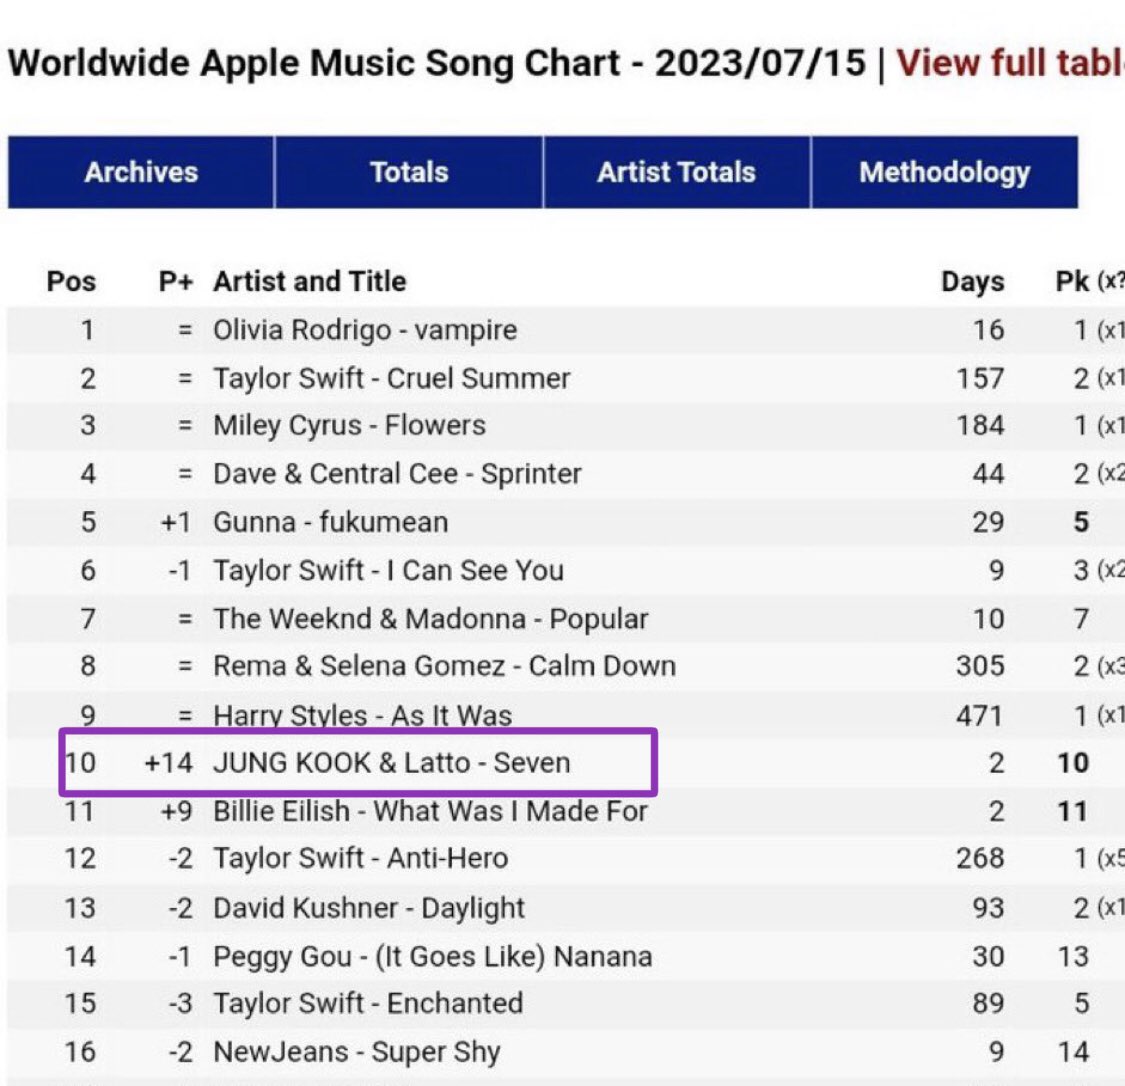Click Taylor Swift - Cruel Summer entry
The height and width of the screenshot is (1086, 1125).
391,378
